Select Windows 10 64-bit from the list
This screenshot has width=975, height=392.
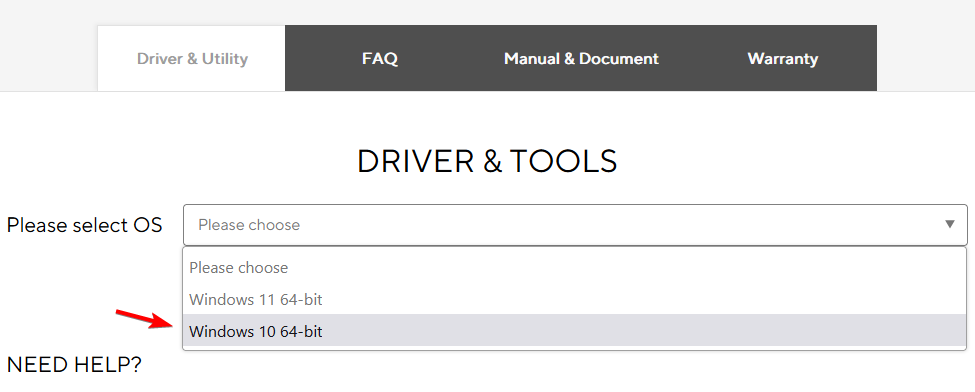pyautogui.click(x=574, y=331)
